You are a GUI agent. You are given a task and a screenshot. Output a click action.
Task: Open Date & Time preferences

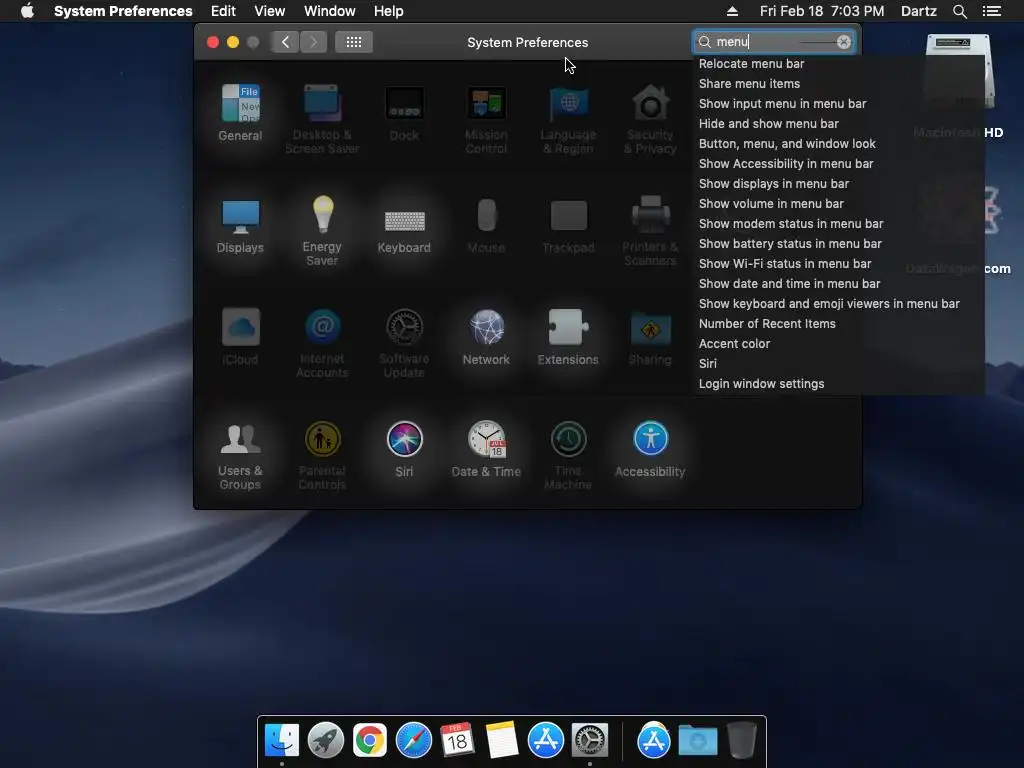pyautogui.click(x=486, y=449)
